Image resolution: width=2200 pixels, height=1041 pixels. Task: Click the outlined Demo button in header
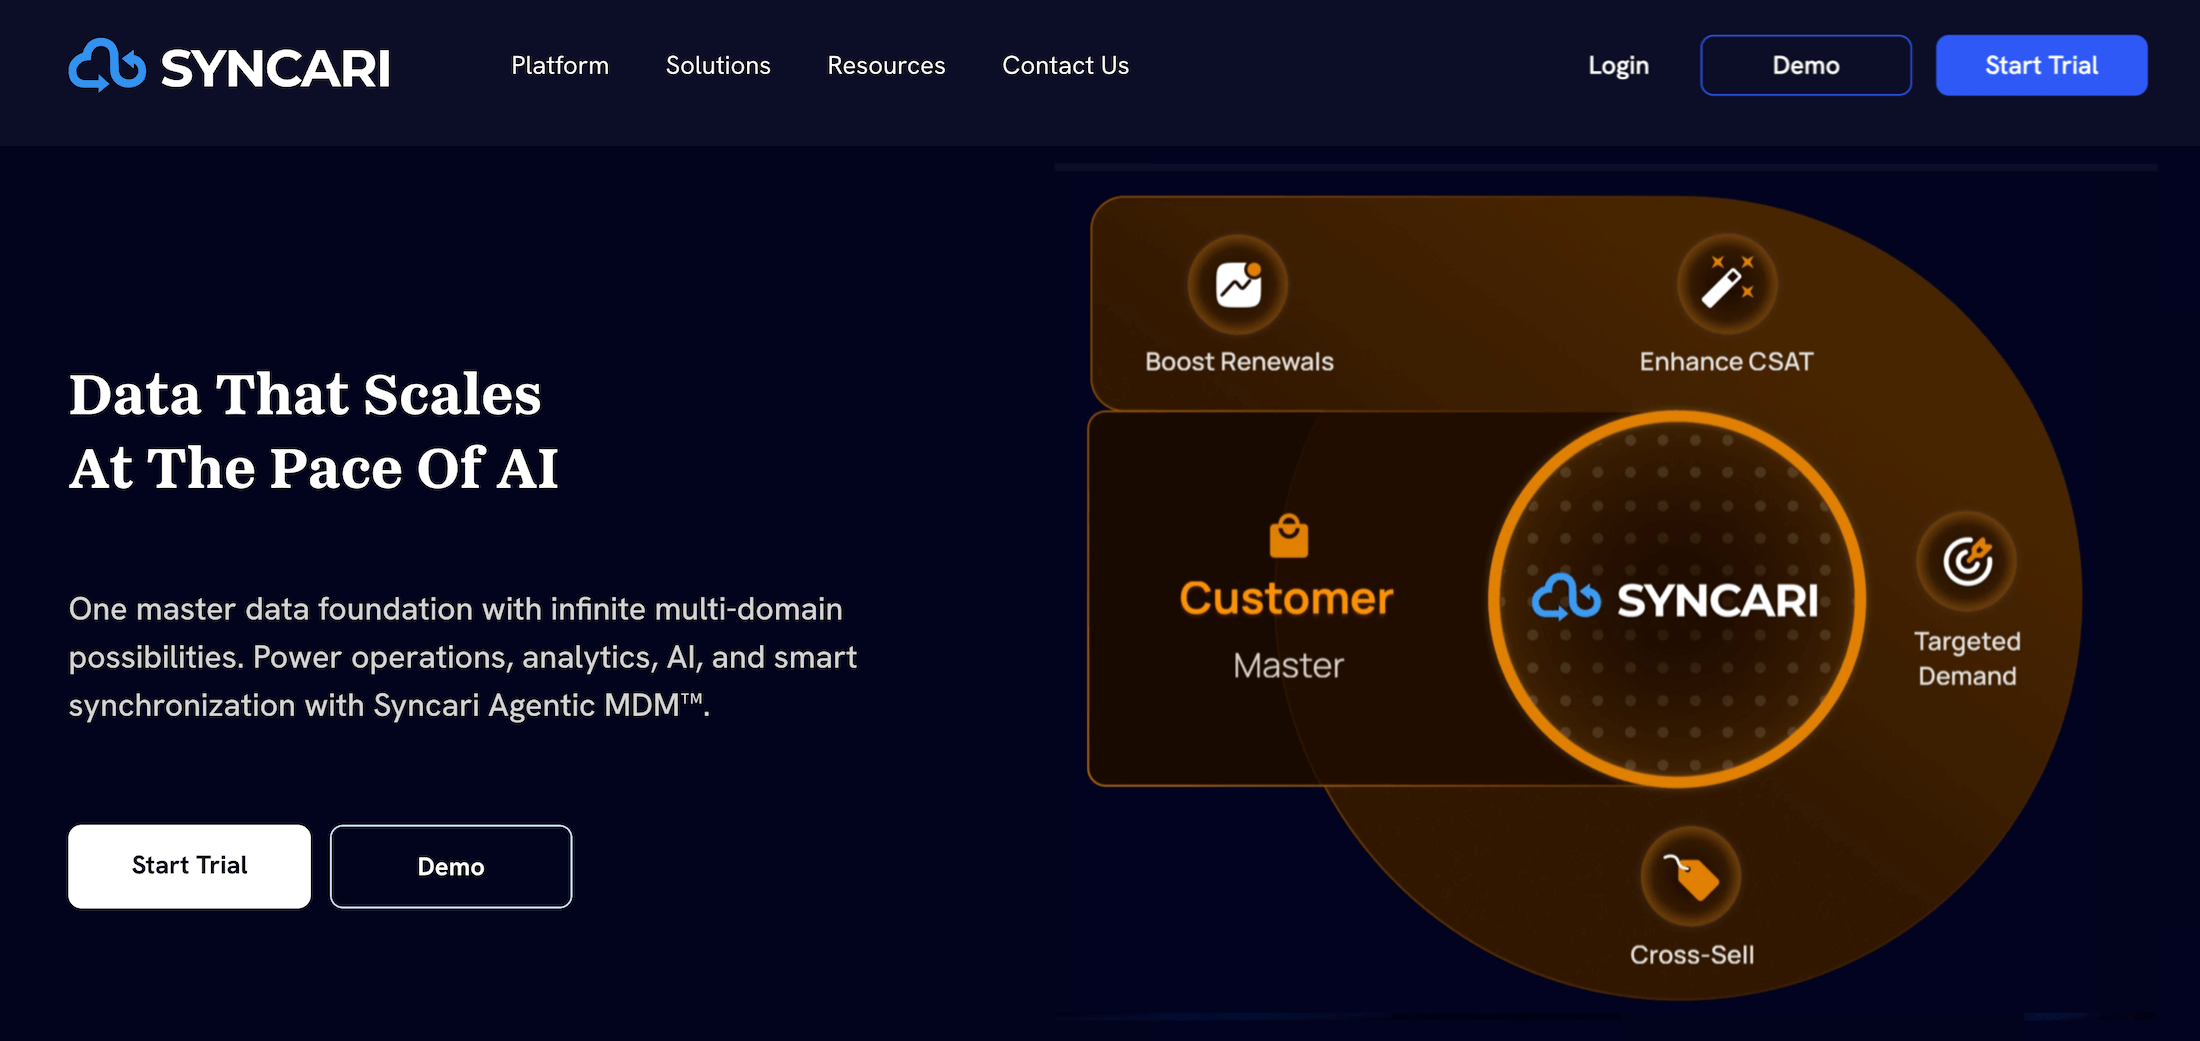(1806, 64)
